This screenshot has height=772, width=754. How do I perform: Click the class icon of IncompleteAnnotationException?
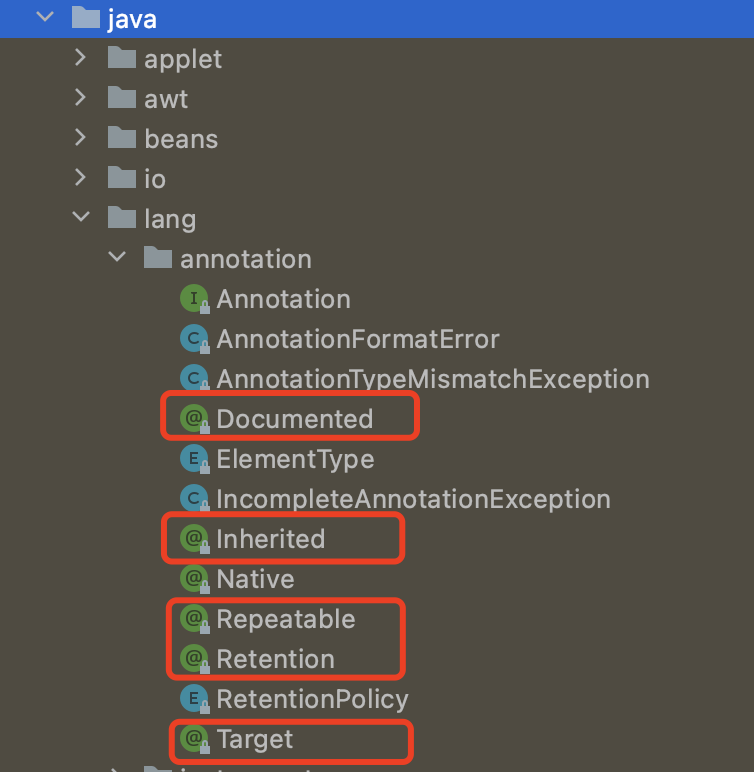[195, 499]
